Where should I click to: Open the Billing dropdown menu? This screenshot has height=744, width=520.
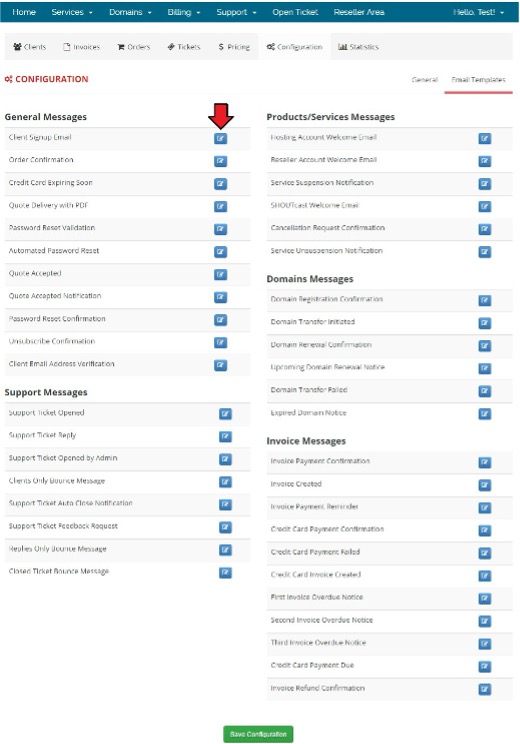point(184,12)
